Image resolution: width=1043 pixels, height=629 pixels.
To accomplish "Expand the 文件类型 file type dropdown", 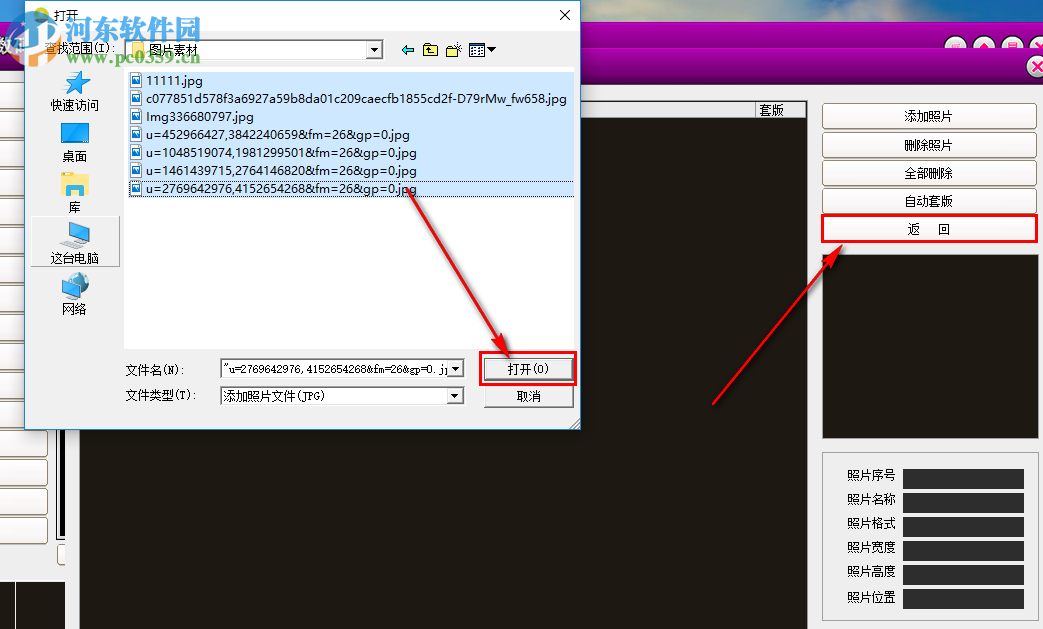I will click(455, 396).
